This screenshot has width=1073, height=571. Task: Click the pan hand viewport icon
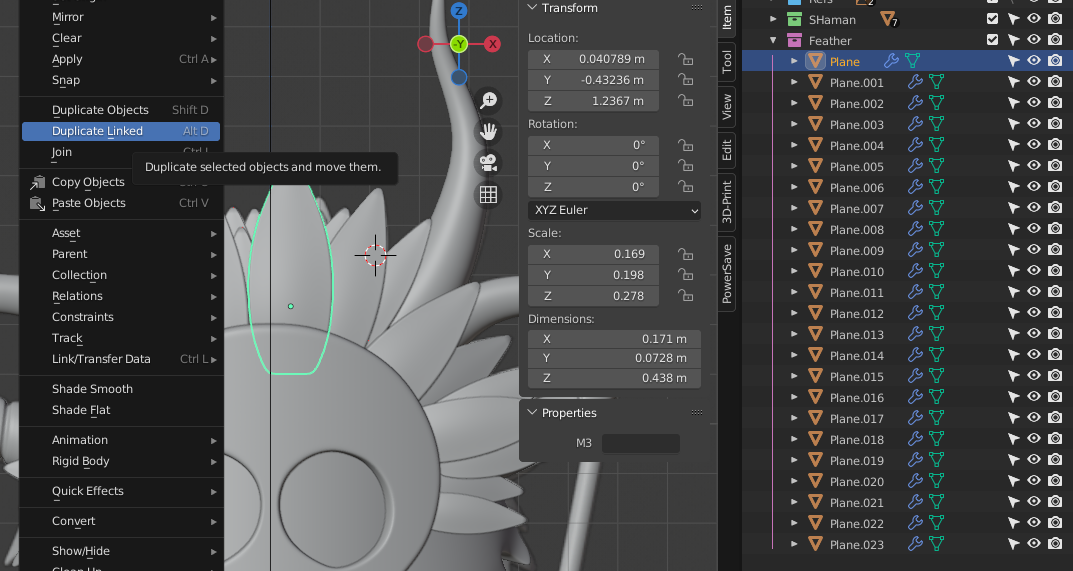click(488, 131)
